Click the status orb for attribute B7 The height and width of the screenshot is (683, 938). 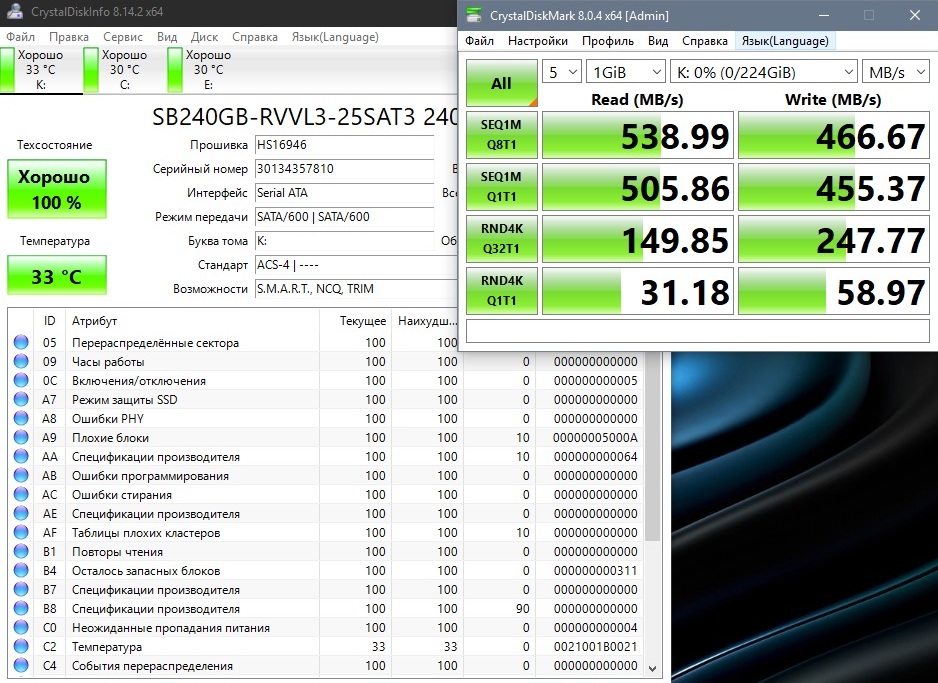[x=21, y=589]
